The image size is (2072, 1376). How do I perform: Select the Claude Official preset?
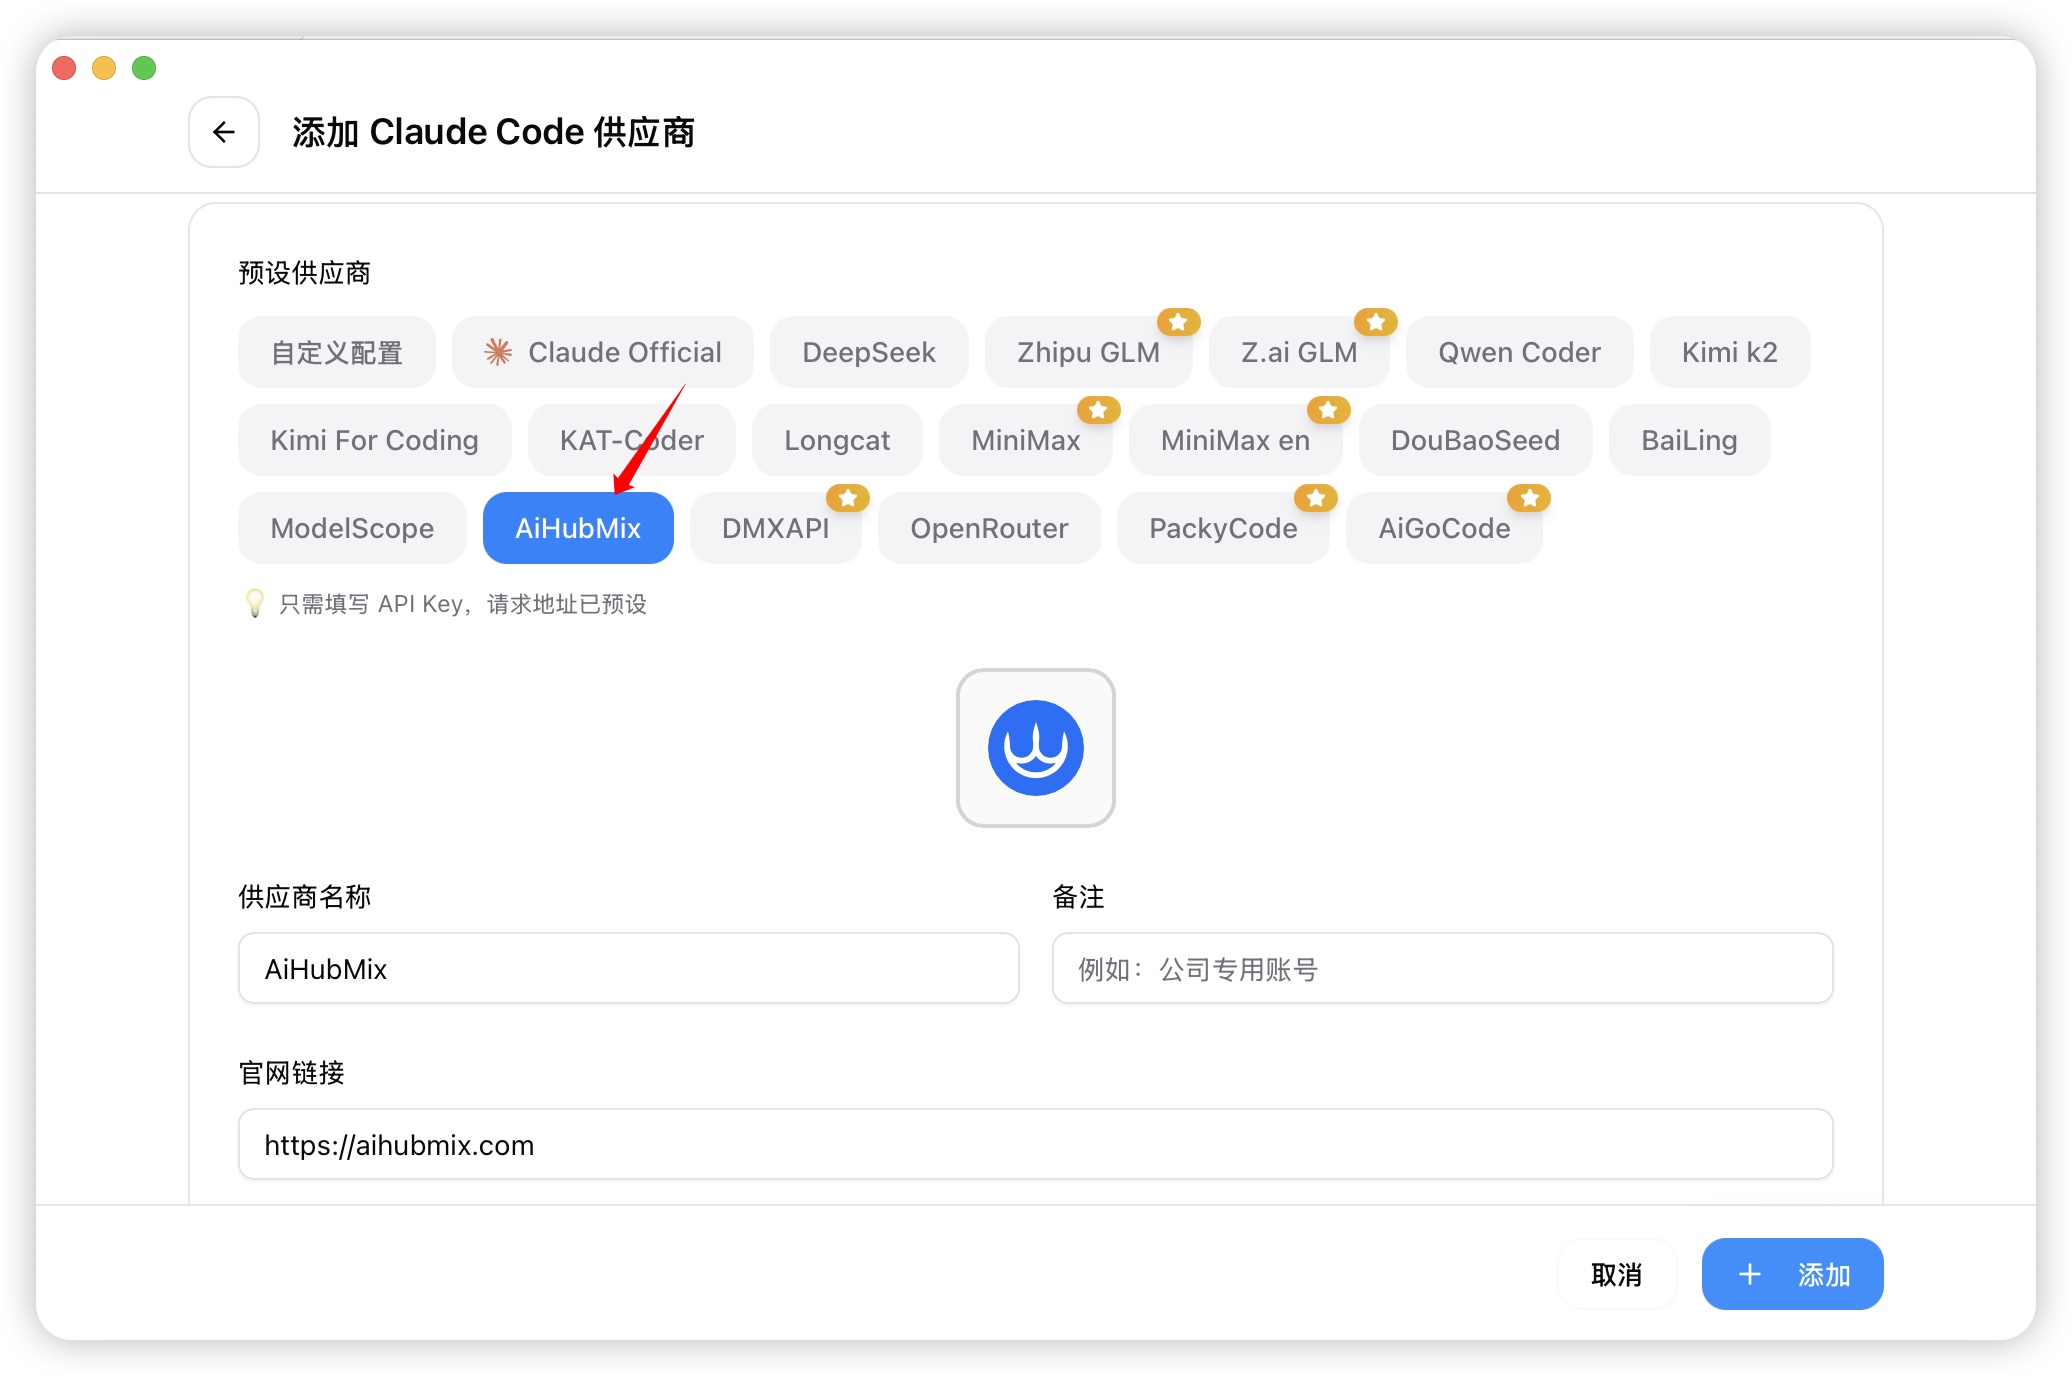603,352
